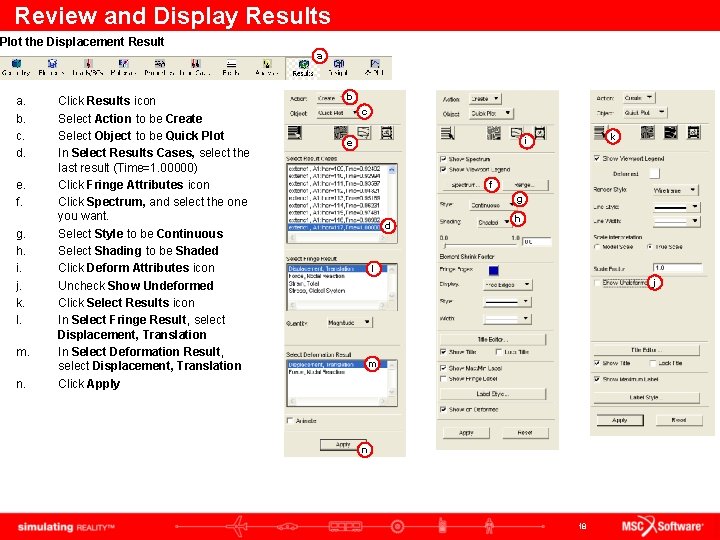Open Action dropdown in the Select Result Cases panel
The height and width of the screenshot is (540, 720).
[x=330, y=98]
